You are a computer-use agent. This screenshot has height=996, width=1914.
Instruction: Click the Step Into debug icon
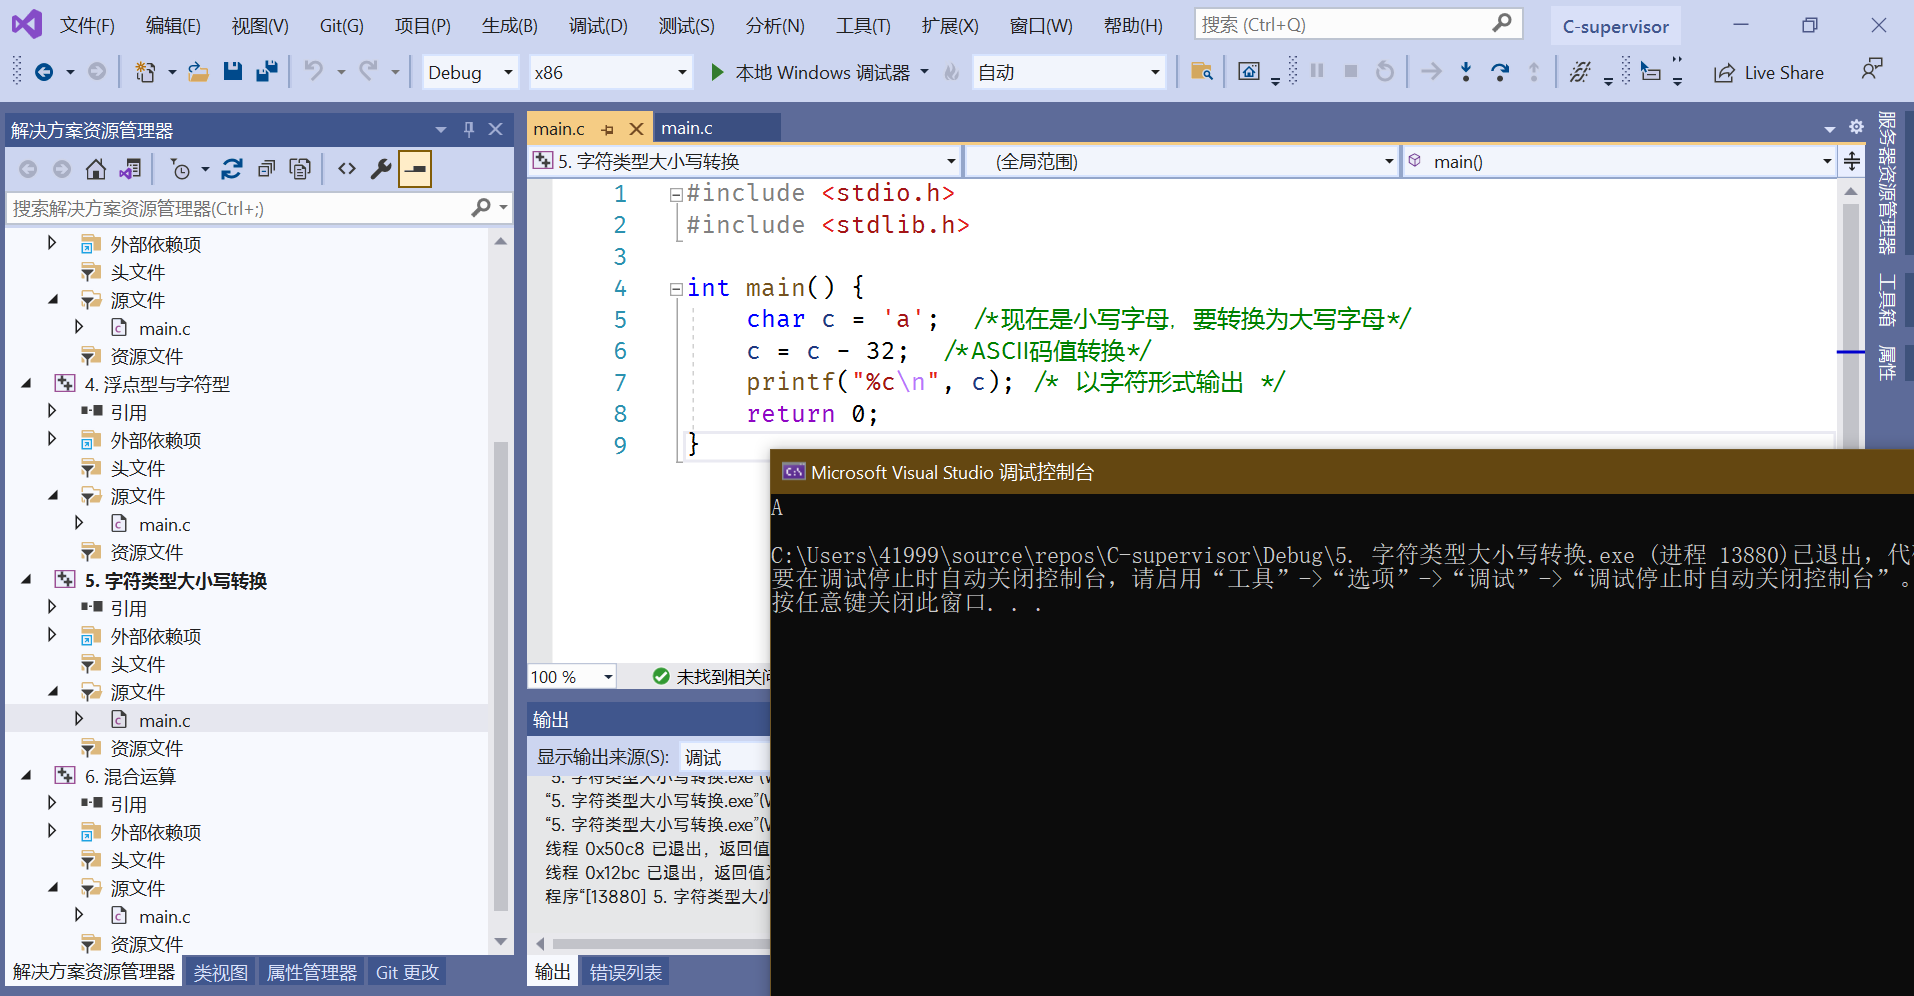[x=1466, y=72]
